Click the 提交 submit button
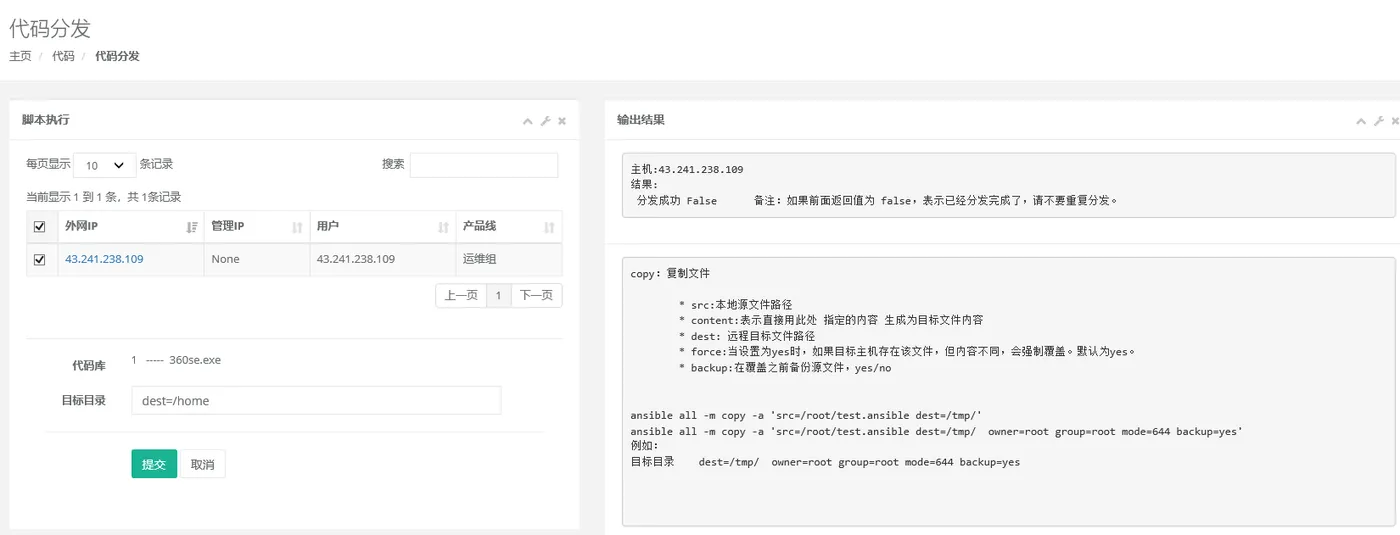The image size is (1400, 535). tap(154, 464)
